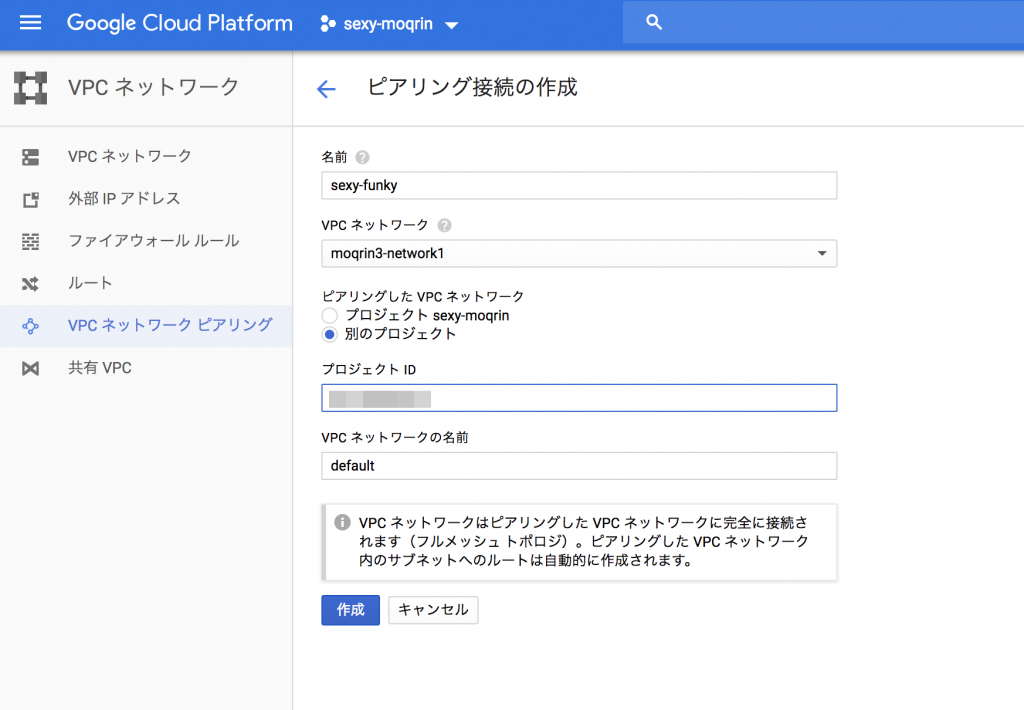
Task: Select the 別のプロジェクト radio button
Action: [x=330, y=334]
